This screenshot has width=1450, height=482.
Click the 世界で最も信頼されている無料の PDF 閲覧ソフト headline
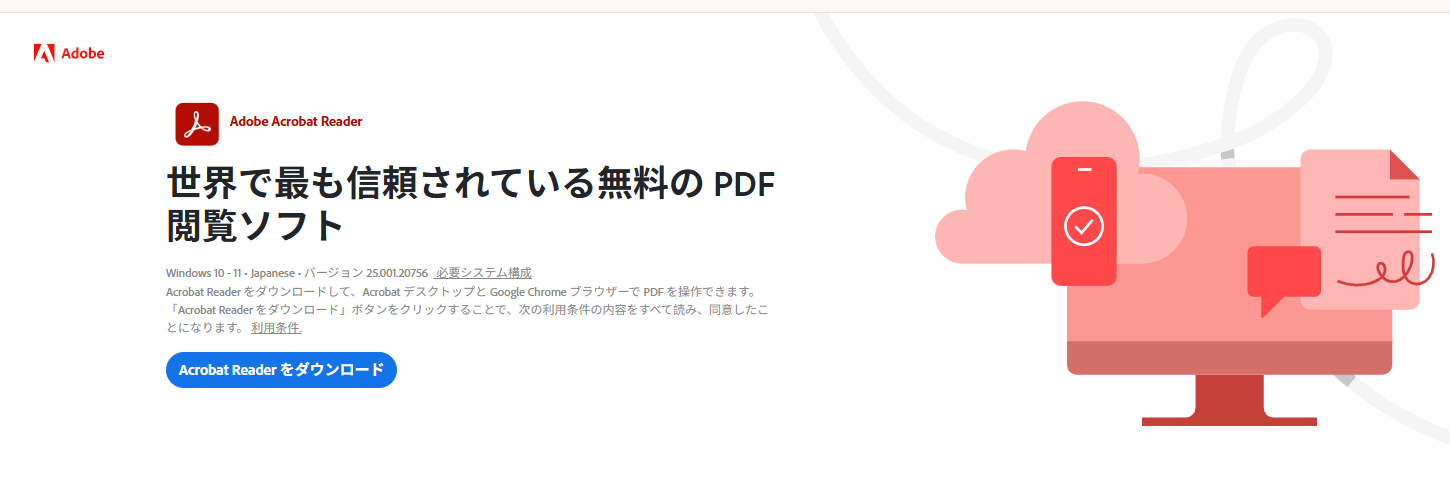pyautogui.click(x=470, y=205)
